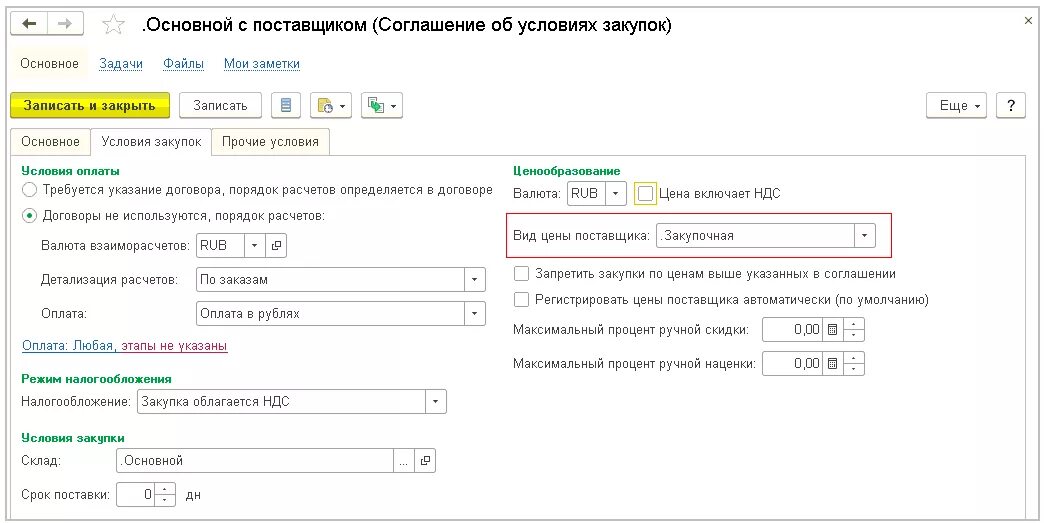Open the Склад .Основной record via open icon
Viewport: 1044px width, 523px height.
point(425,460)
